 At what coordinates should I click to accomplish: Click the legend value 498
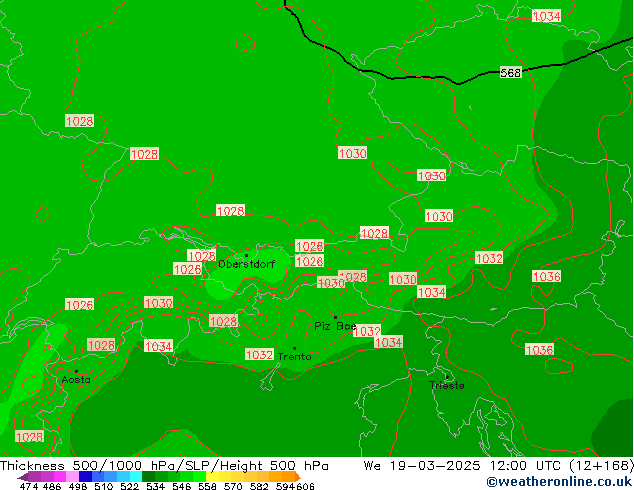click(78, 486)
